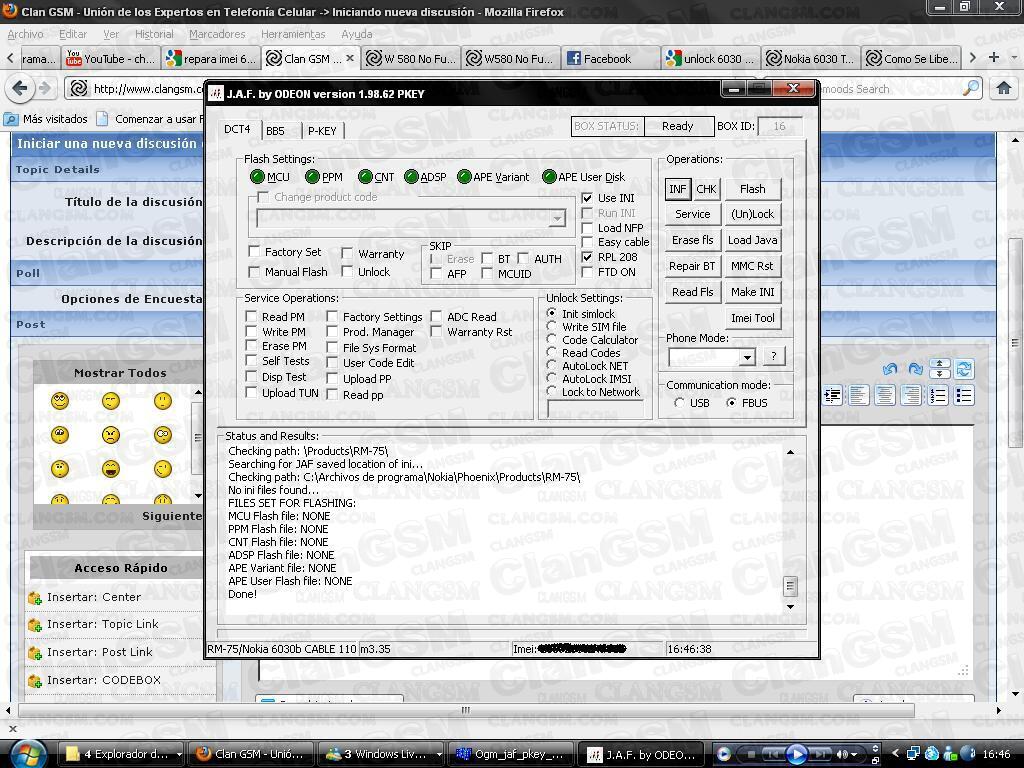
Task: Expand the Explorador taskbar group arrow
Action: 178,754
